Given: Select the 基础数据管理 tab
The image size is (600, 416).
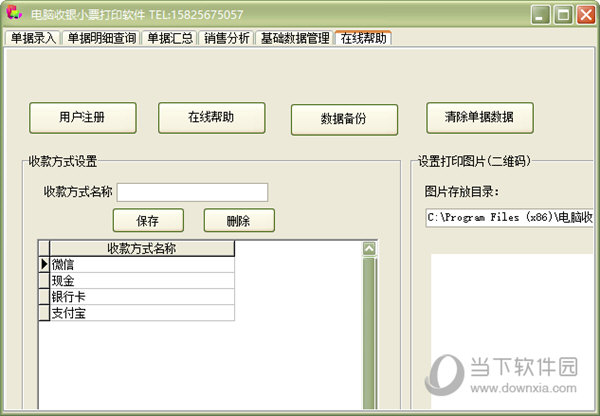Looking at the screenshot, I should point(295,38).
